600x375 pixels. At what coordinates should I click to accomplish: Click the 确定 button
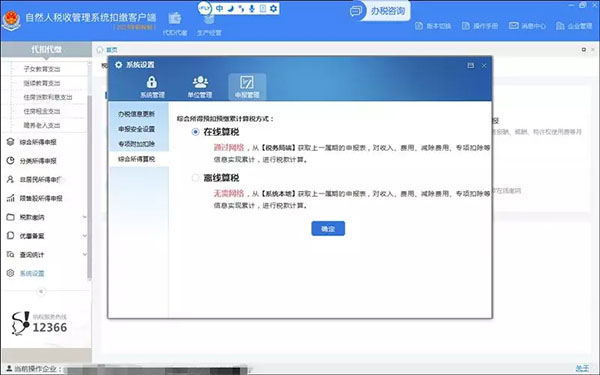[x=328, y=228]
